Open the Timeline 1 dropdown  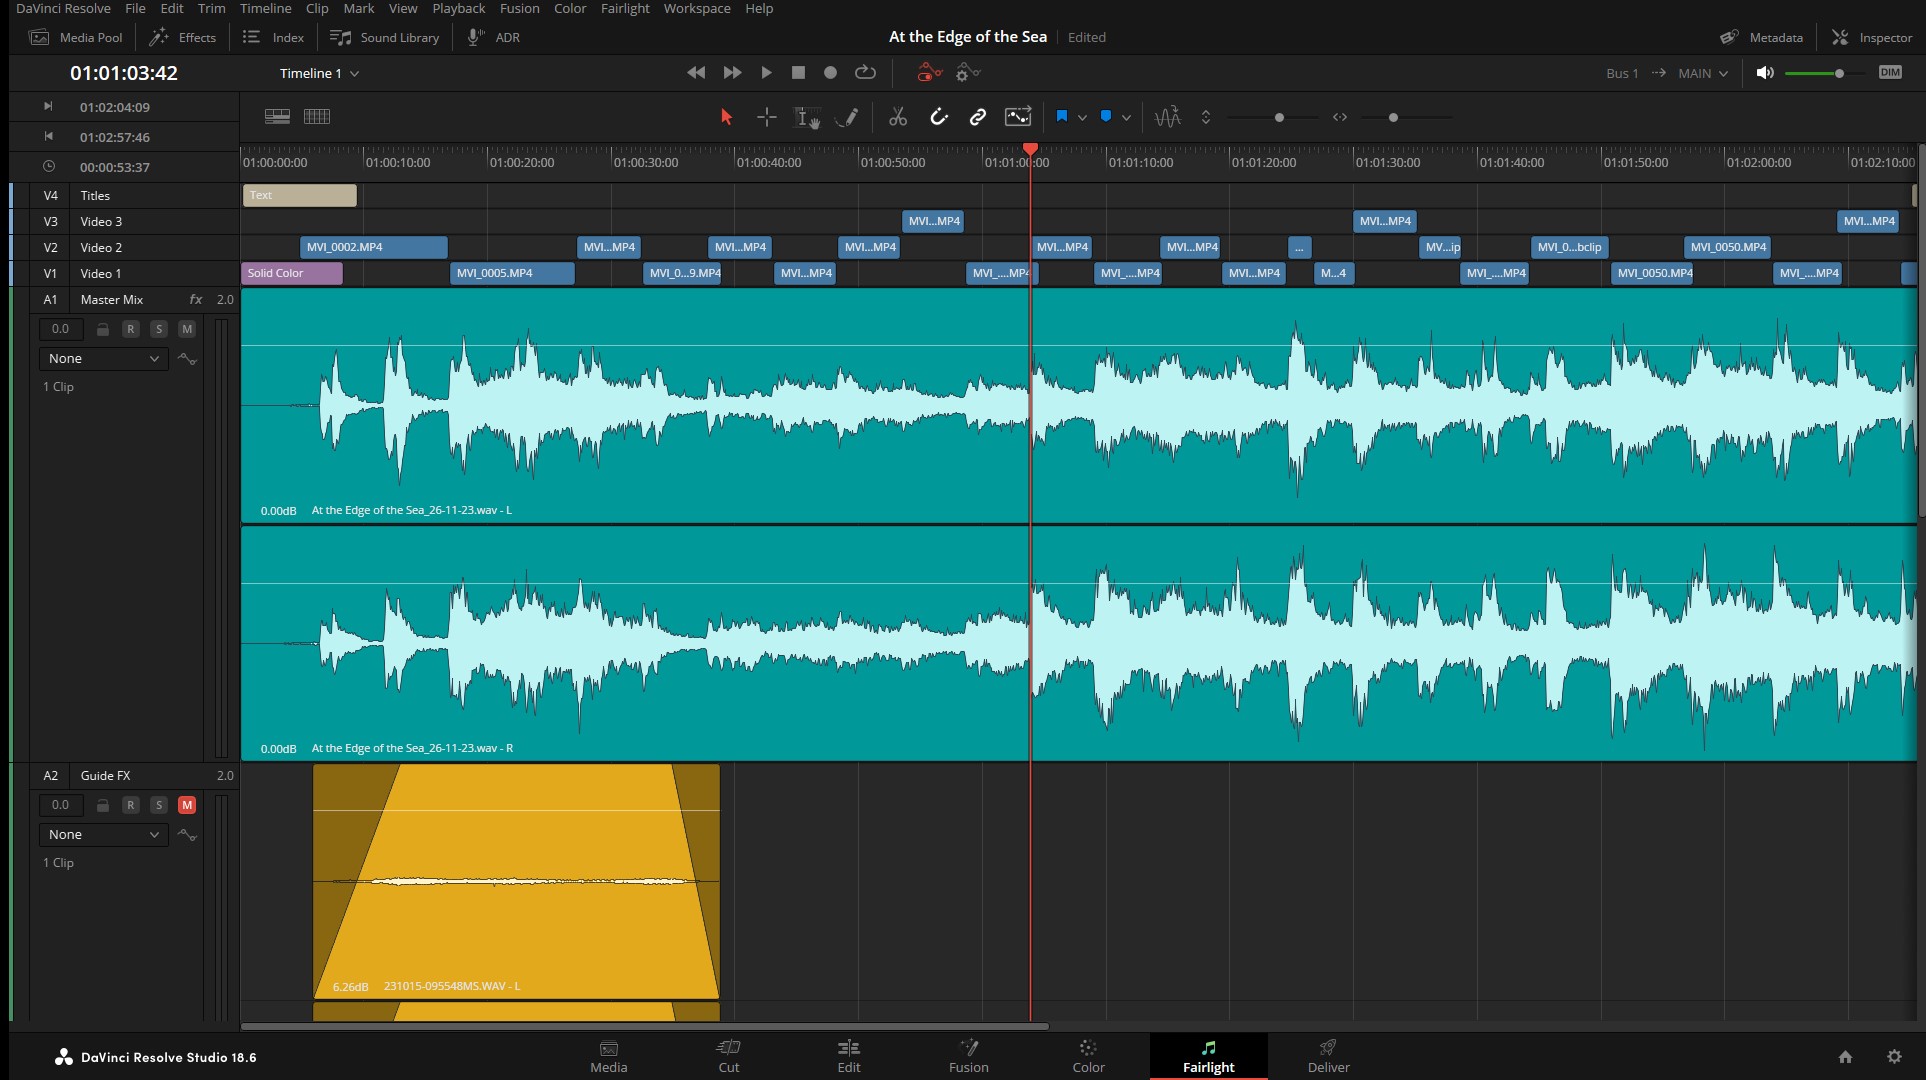319,73
